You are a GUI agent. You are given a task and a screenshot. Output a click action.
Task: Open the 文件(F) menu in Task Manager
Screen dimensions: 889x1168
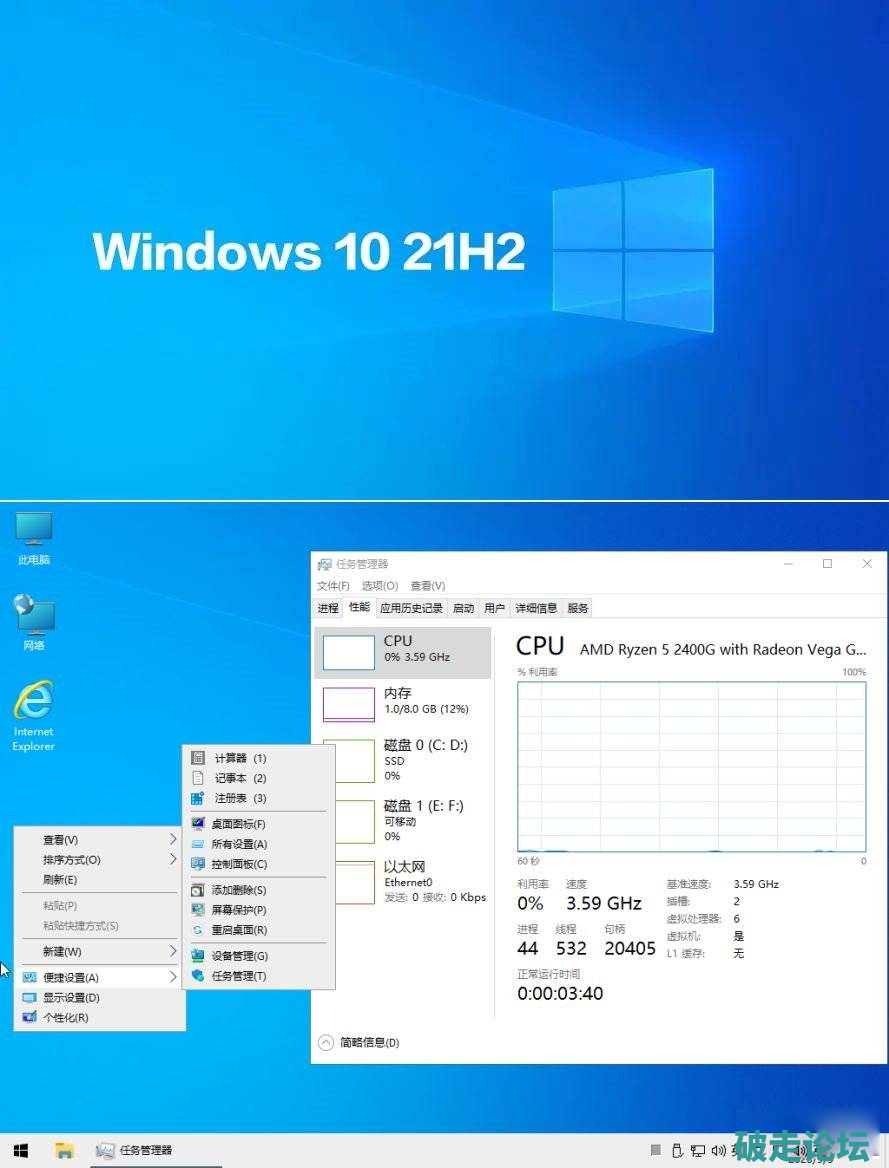point(333,586)
